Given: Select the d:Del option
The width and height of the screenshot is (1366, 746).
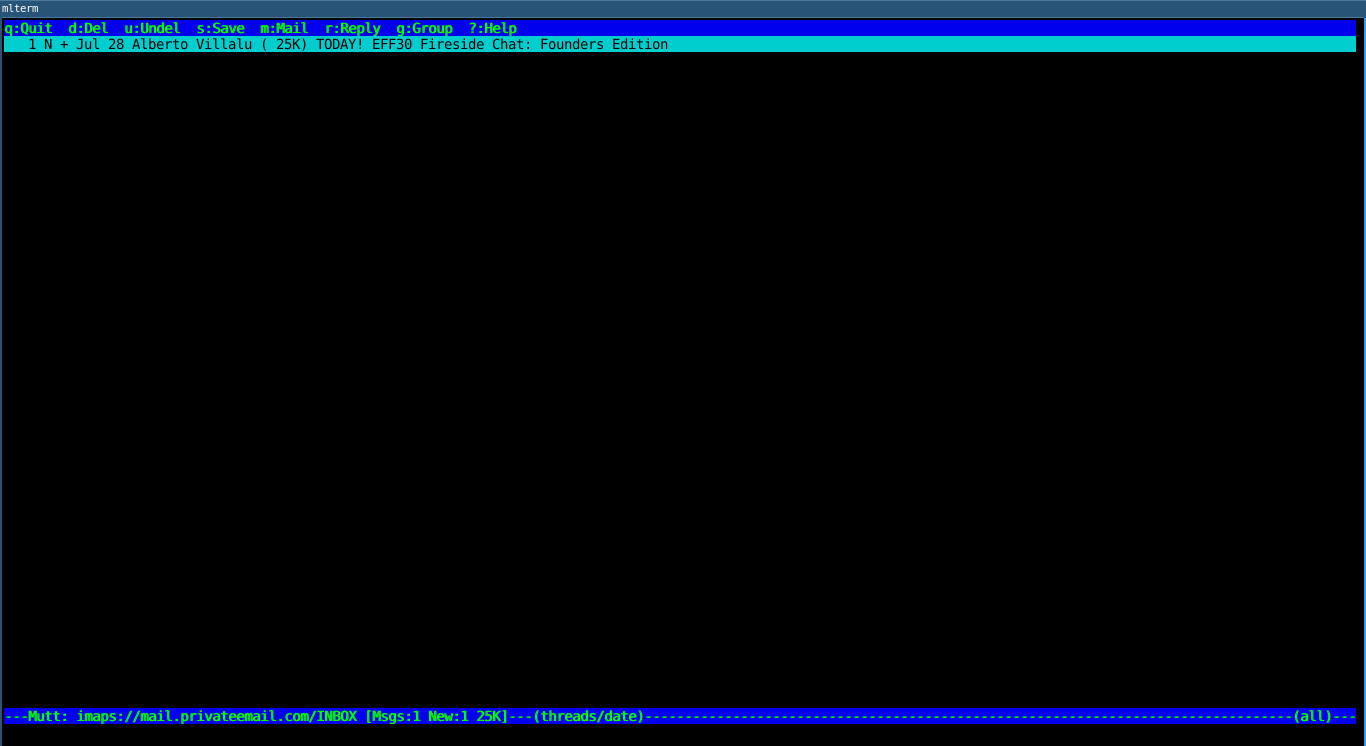Looking at the screenshot, I should coord(88,28).
